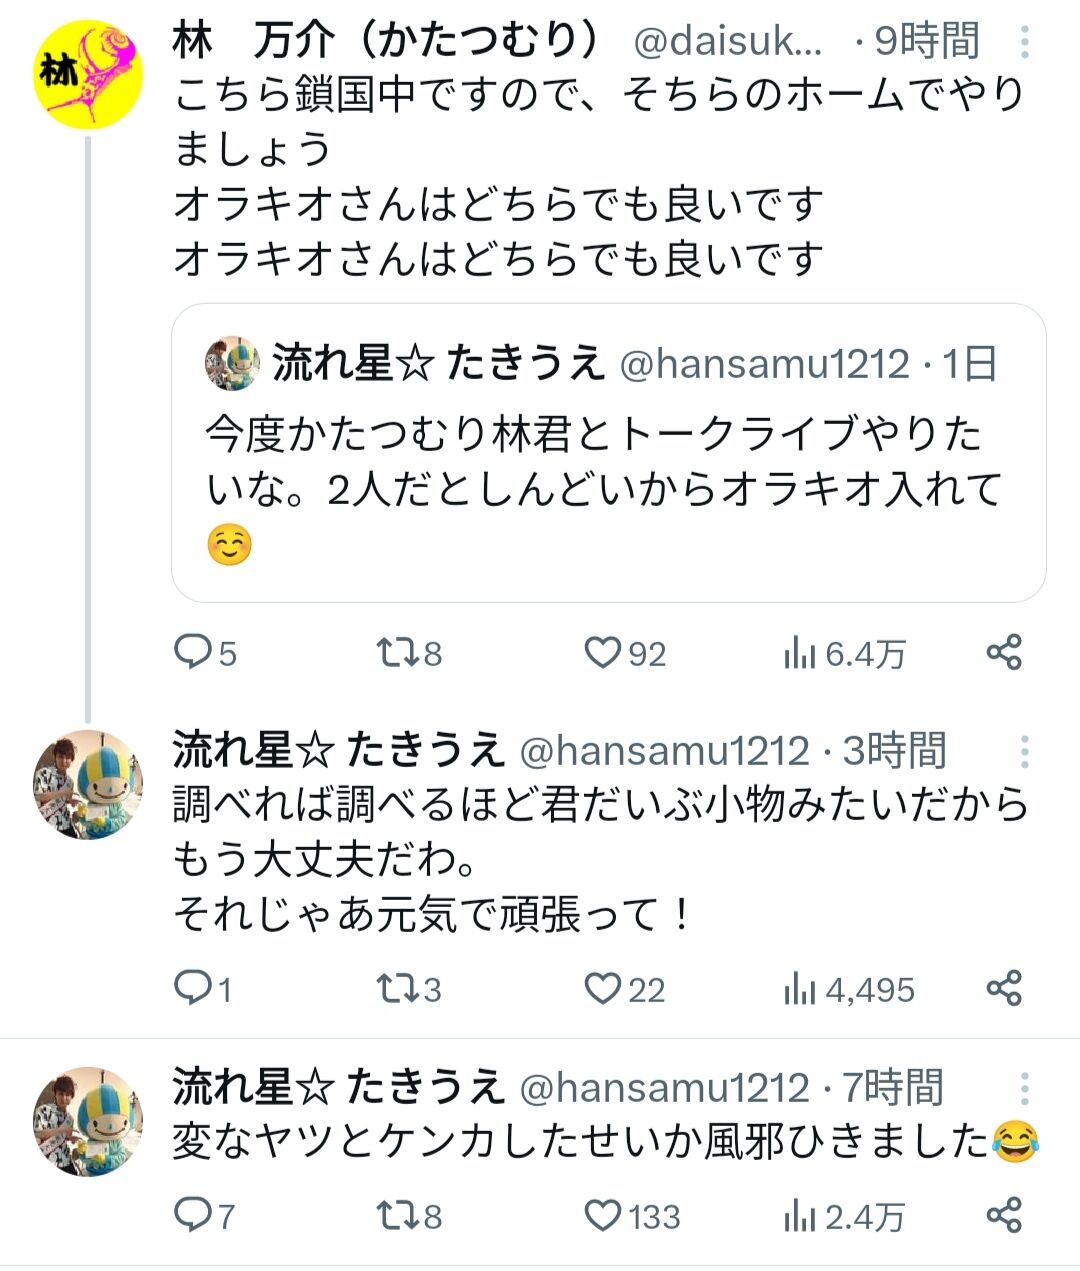
Task: Reply to the first tweet with 5 comments
Action: [x=205, y=653]
